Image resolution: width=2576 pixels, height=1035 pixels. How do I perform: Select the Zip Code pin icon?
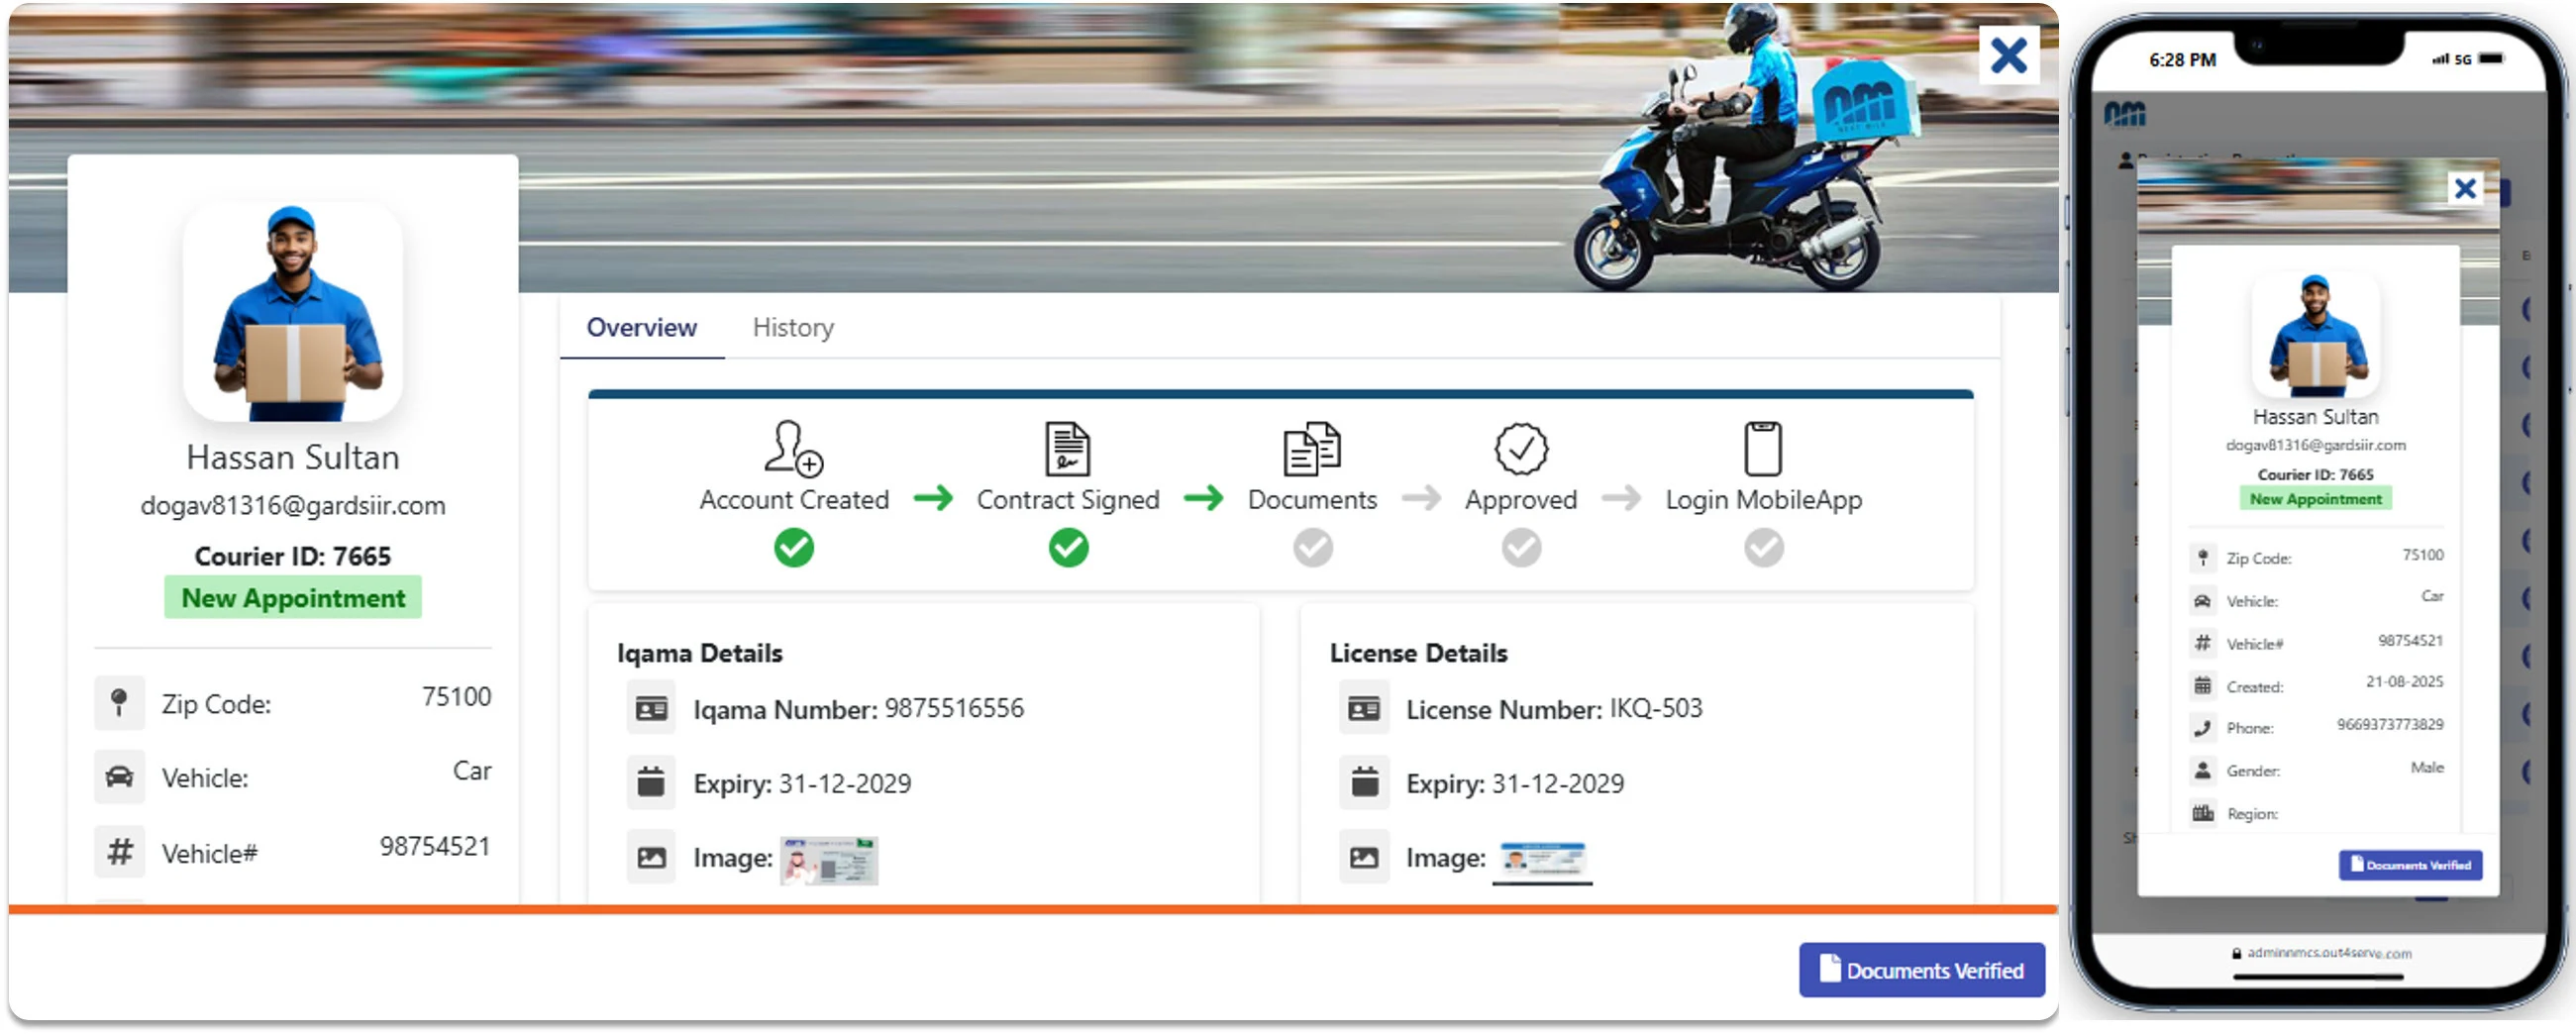(x=120, y=702)
